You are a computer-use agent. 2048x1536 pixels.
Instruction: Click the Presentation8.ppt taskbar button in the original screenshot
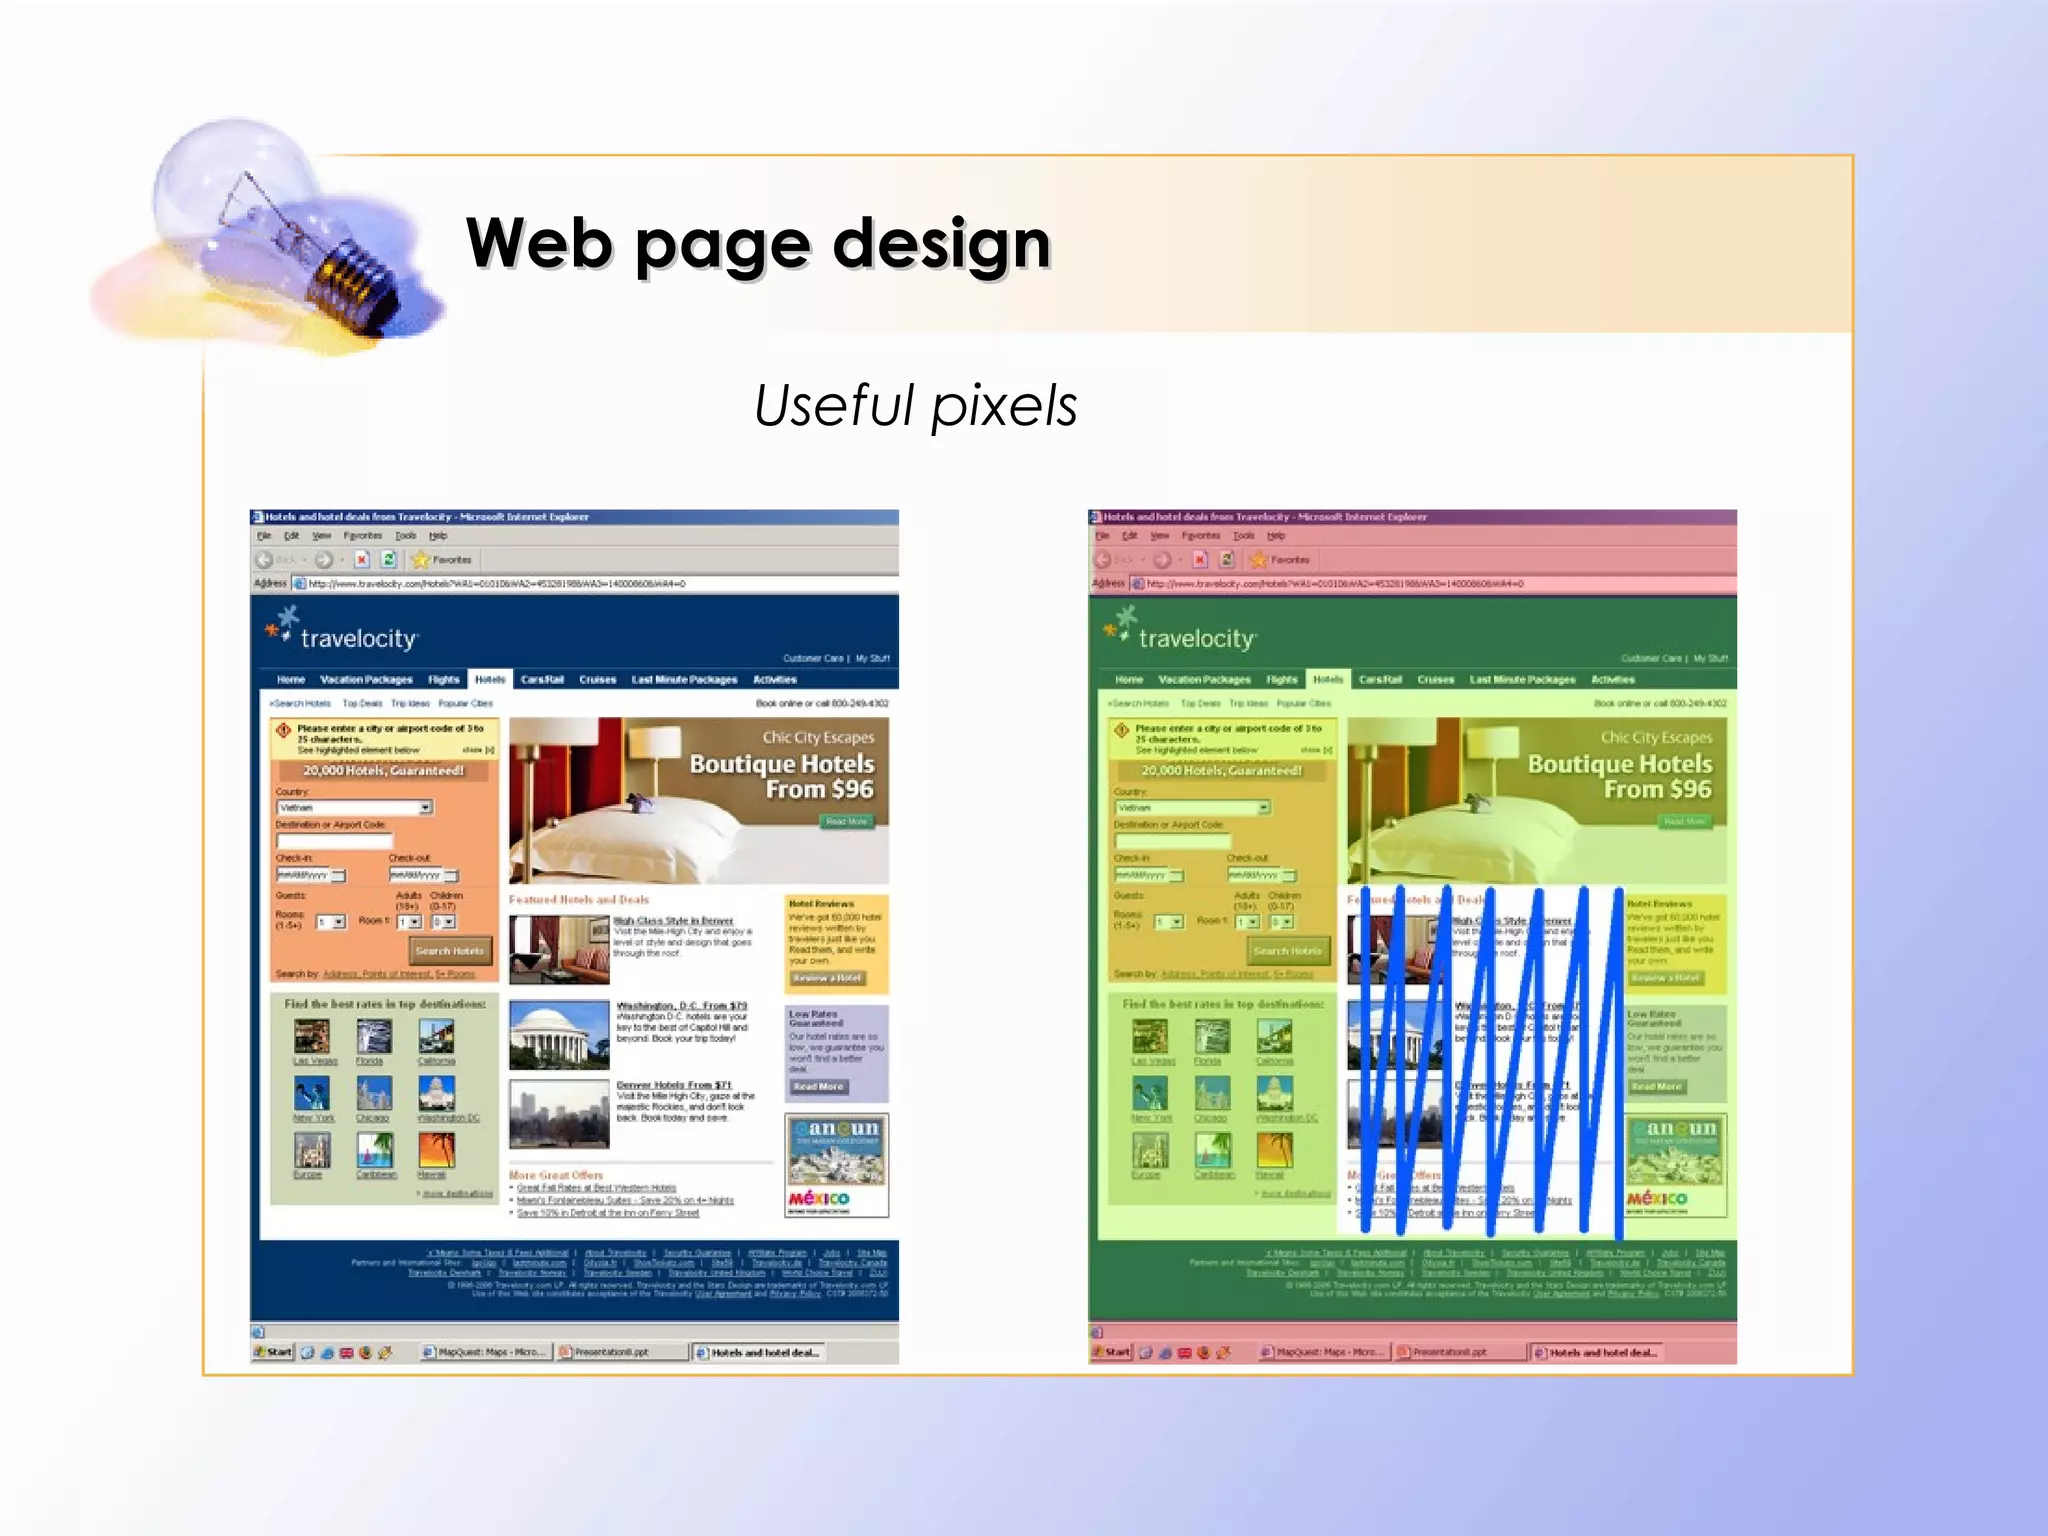[x=622, y=1352]
